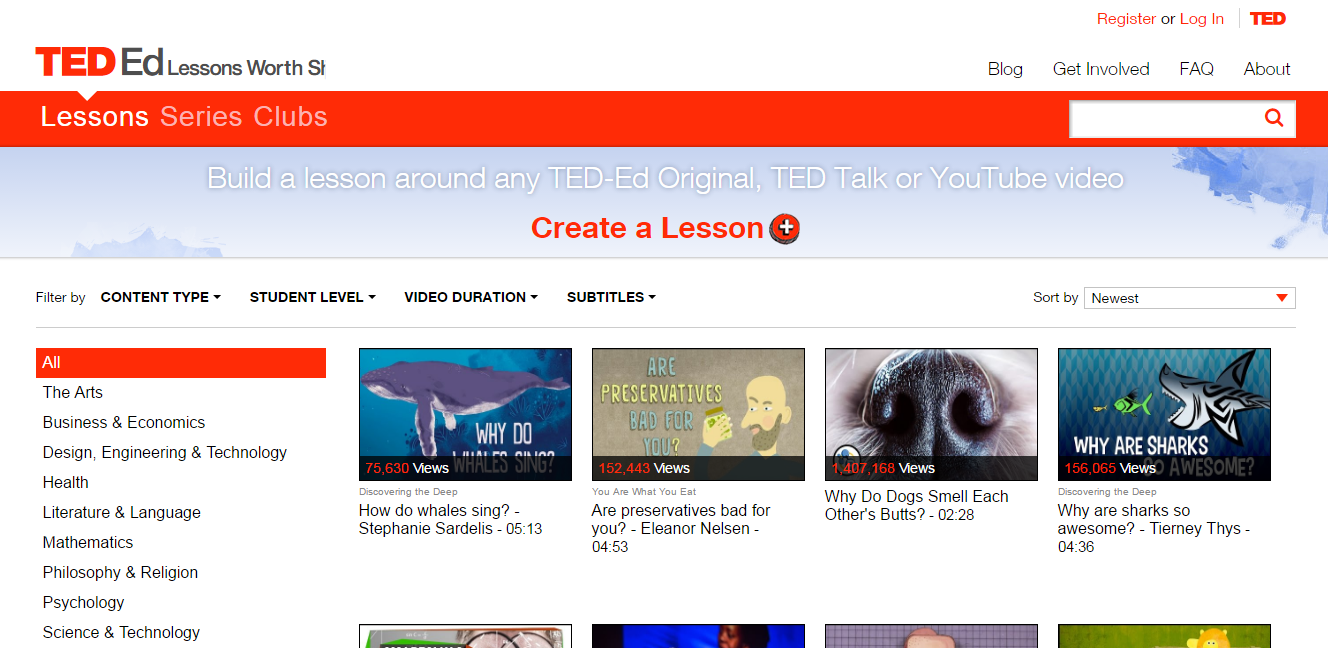Open the Blog menu link

pos(1005,69)
